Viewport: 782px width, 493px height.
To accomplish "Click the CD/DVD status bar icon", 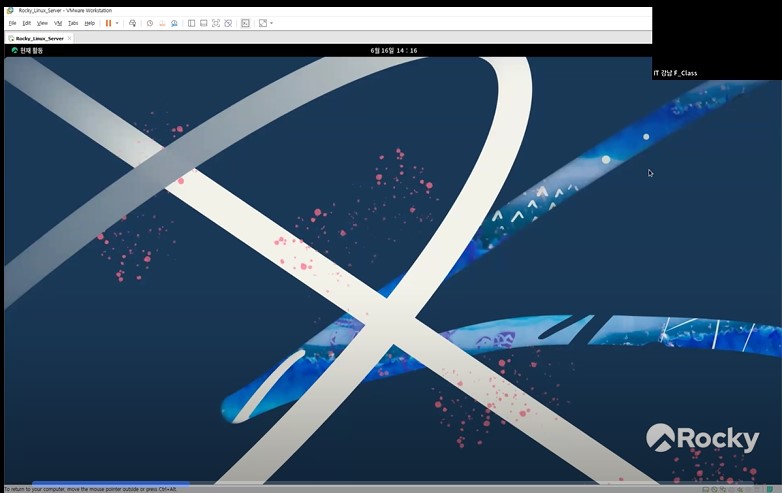I will click(x=714, y=490).
